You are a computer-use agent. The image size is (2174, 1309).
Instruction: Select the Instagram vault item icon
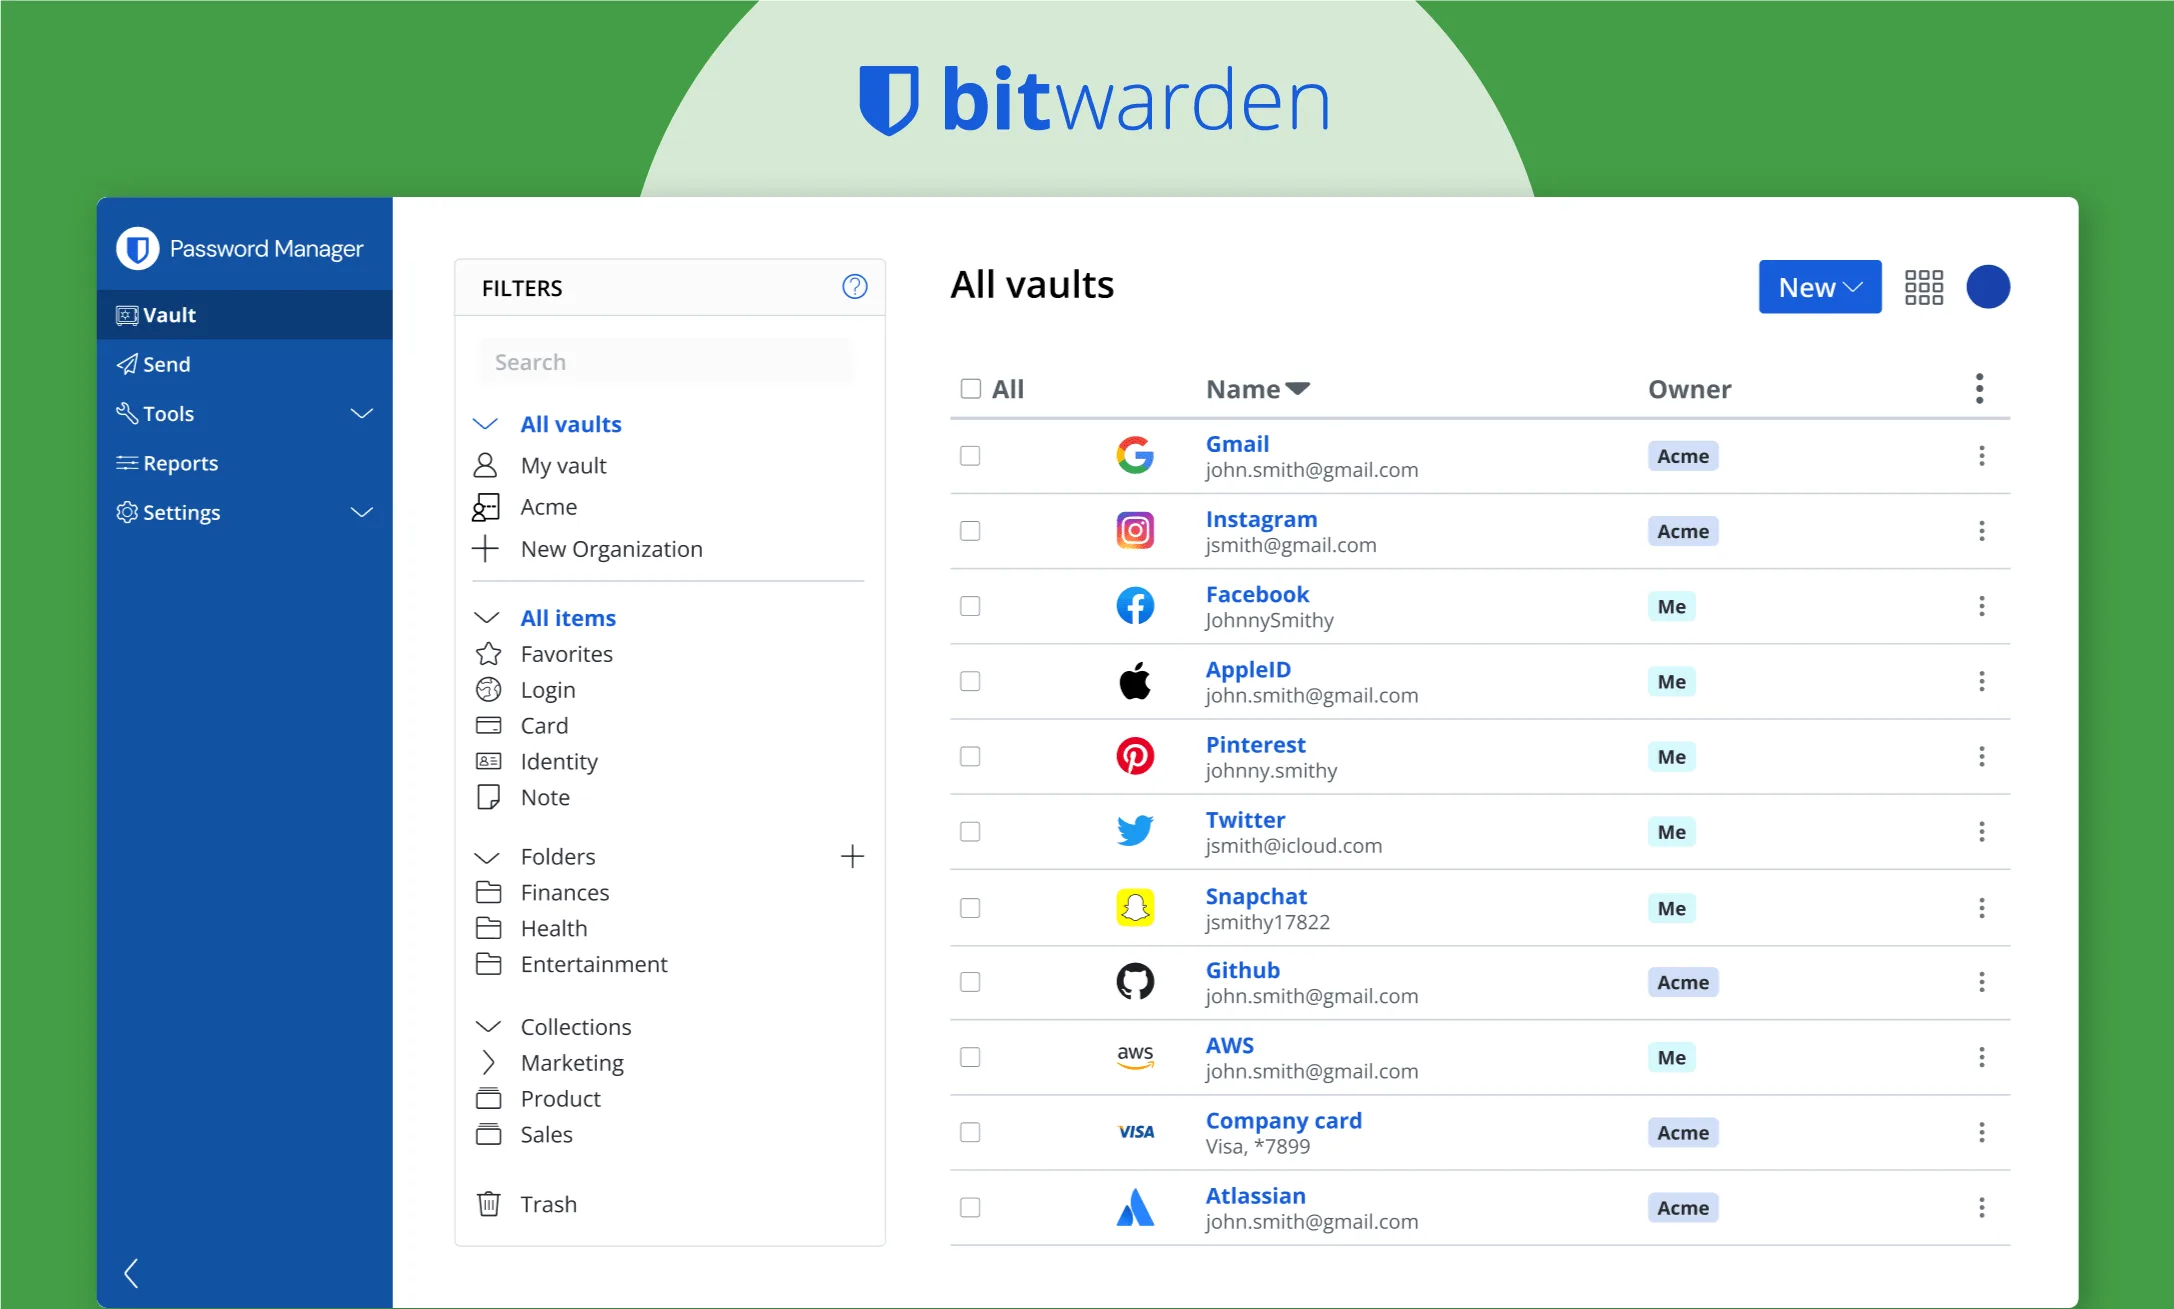(1135, 531)
